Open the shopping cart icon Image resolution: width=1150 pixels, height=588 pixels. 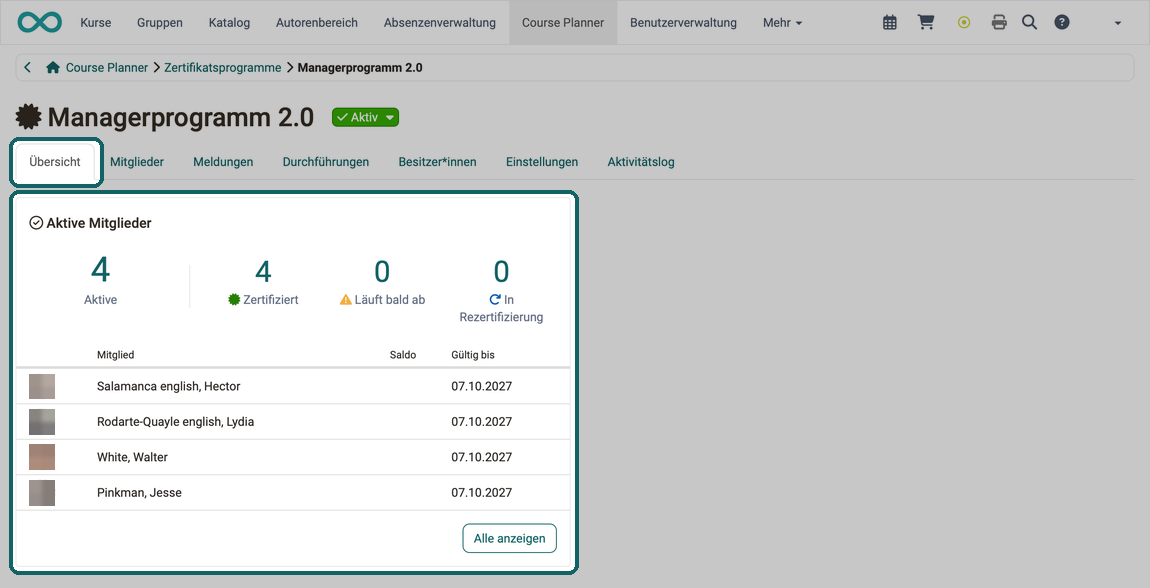(x=926, y=23)
